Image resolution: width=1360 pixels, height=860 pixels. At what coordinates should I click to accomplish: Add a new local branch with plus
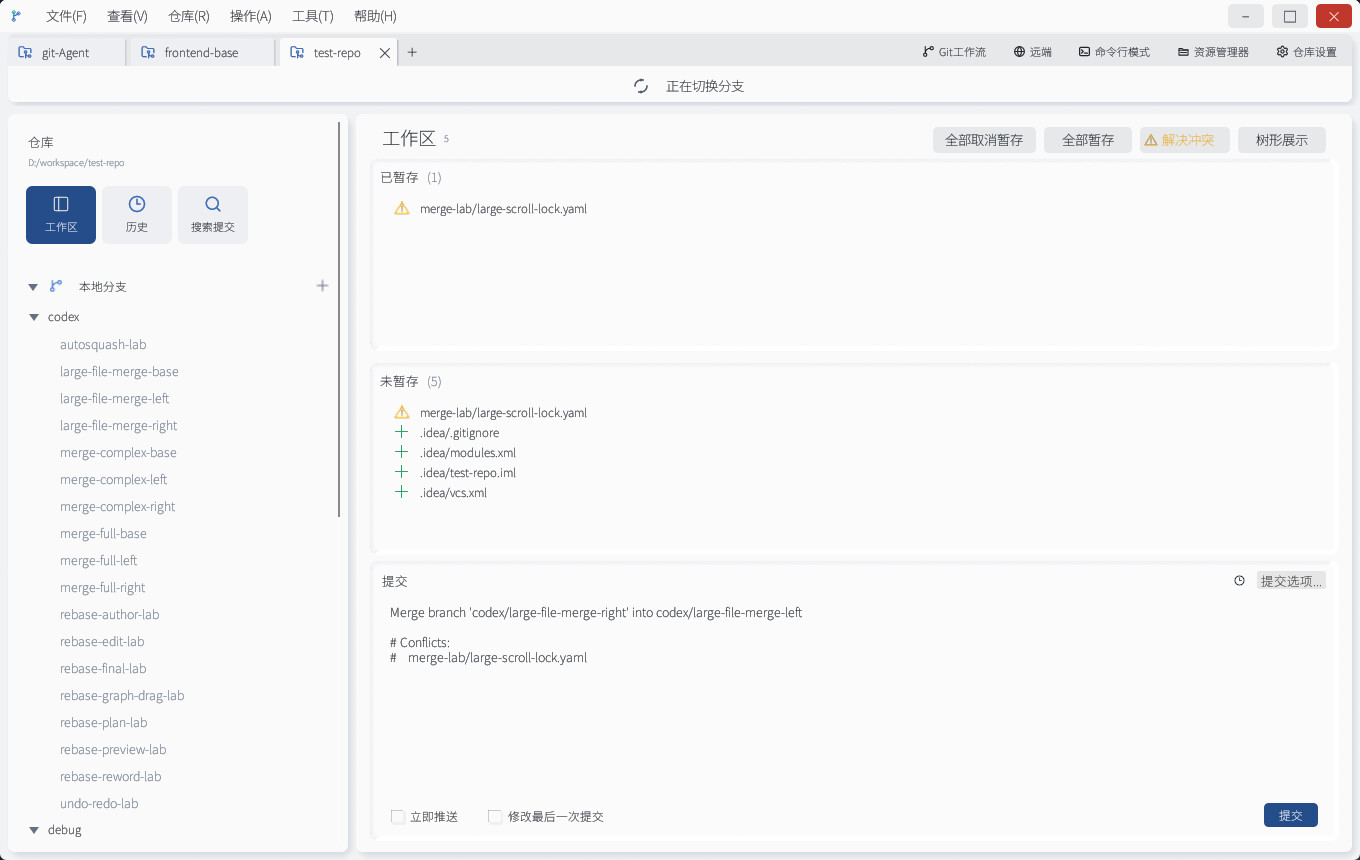point(322,286)
